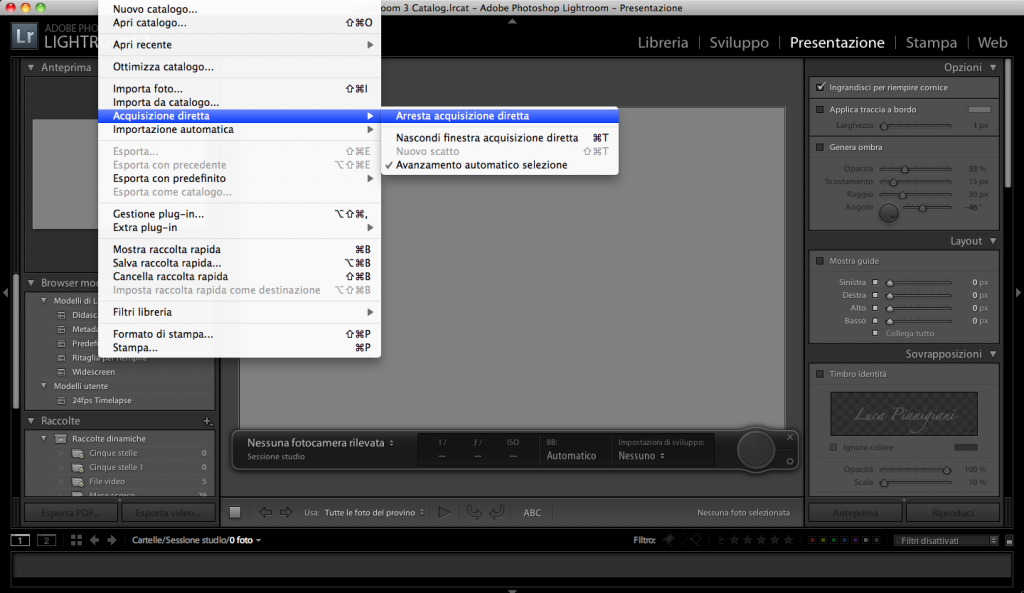
Task: Set the fifth star rating filter
Action: click(x=788, y=540)
